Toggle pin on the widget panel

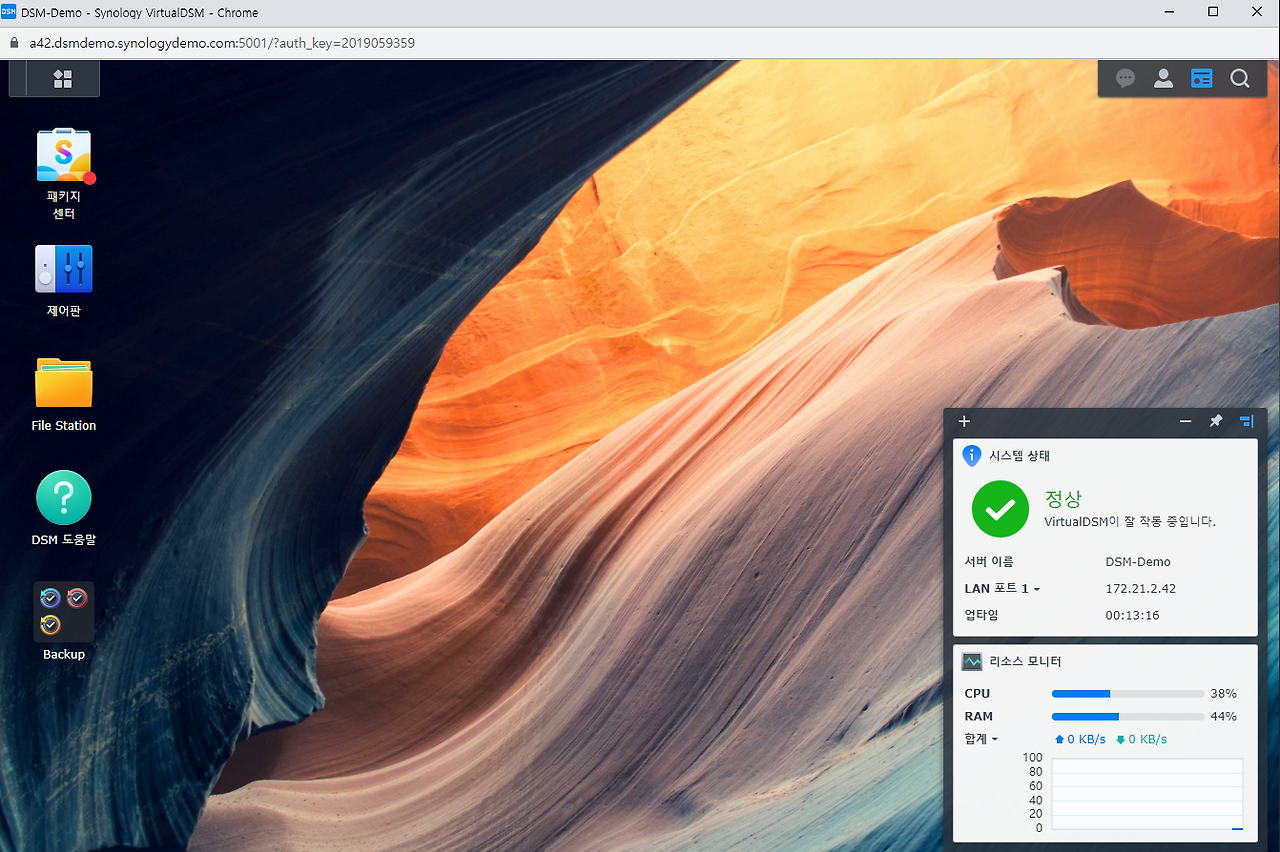coord(1216,421)
